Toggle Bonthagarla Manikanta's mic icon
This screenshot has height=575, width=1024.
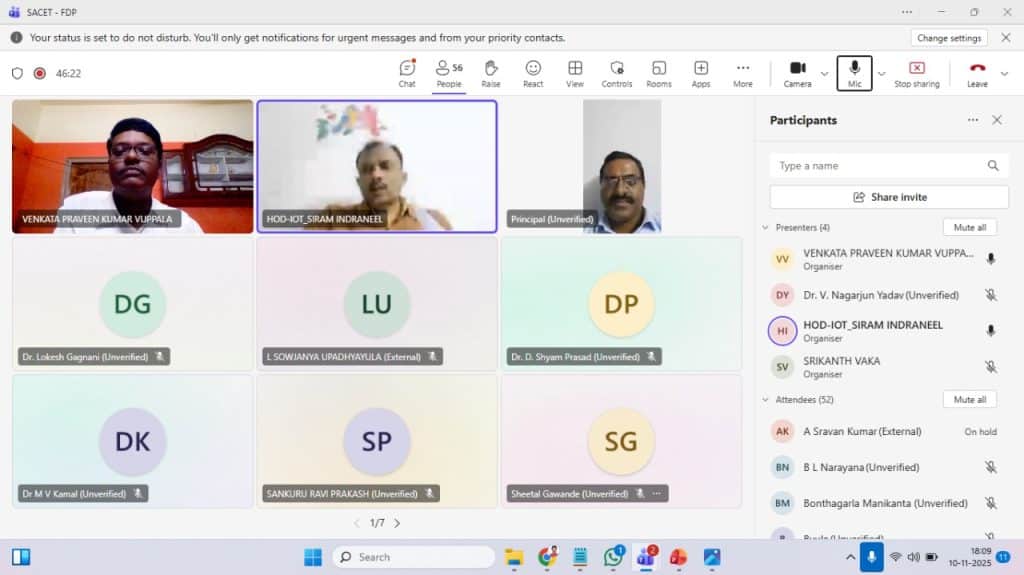991,503
